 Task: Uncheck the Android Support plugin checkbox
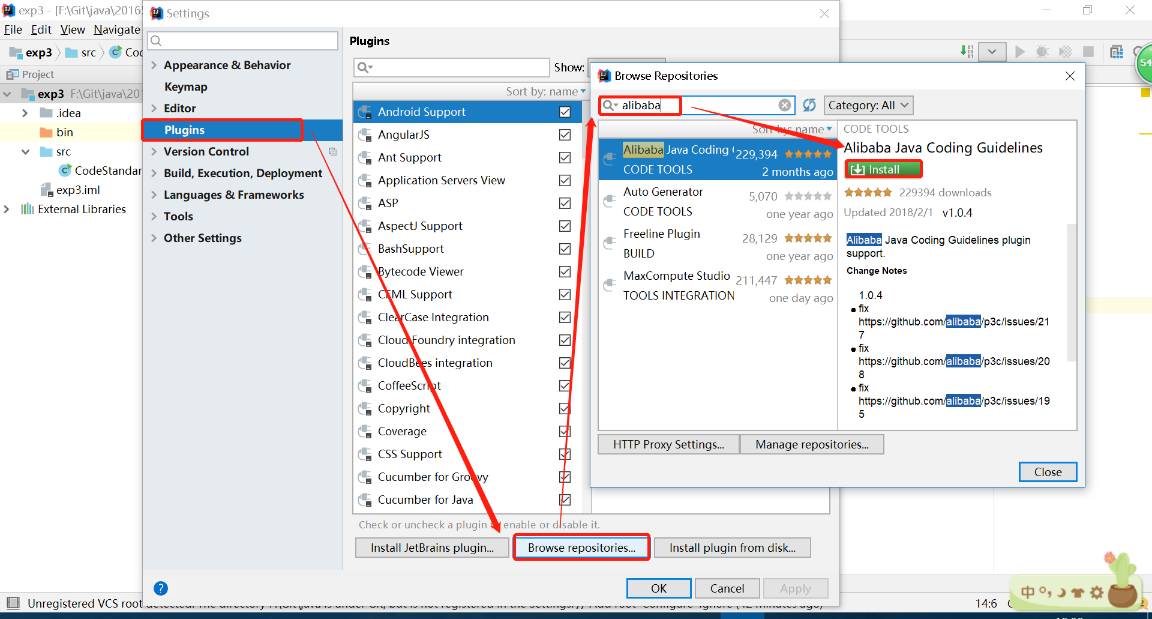pyautogui.click(x=564, y=112)
